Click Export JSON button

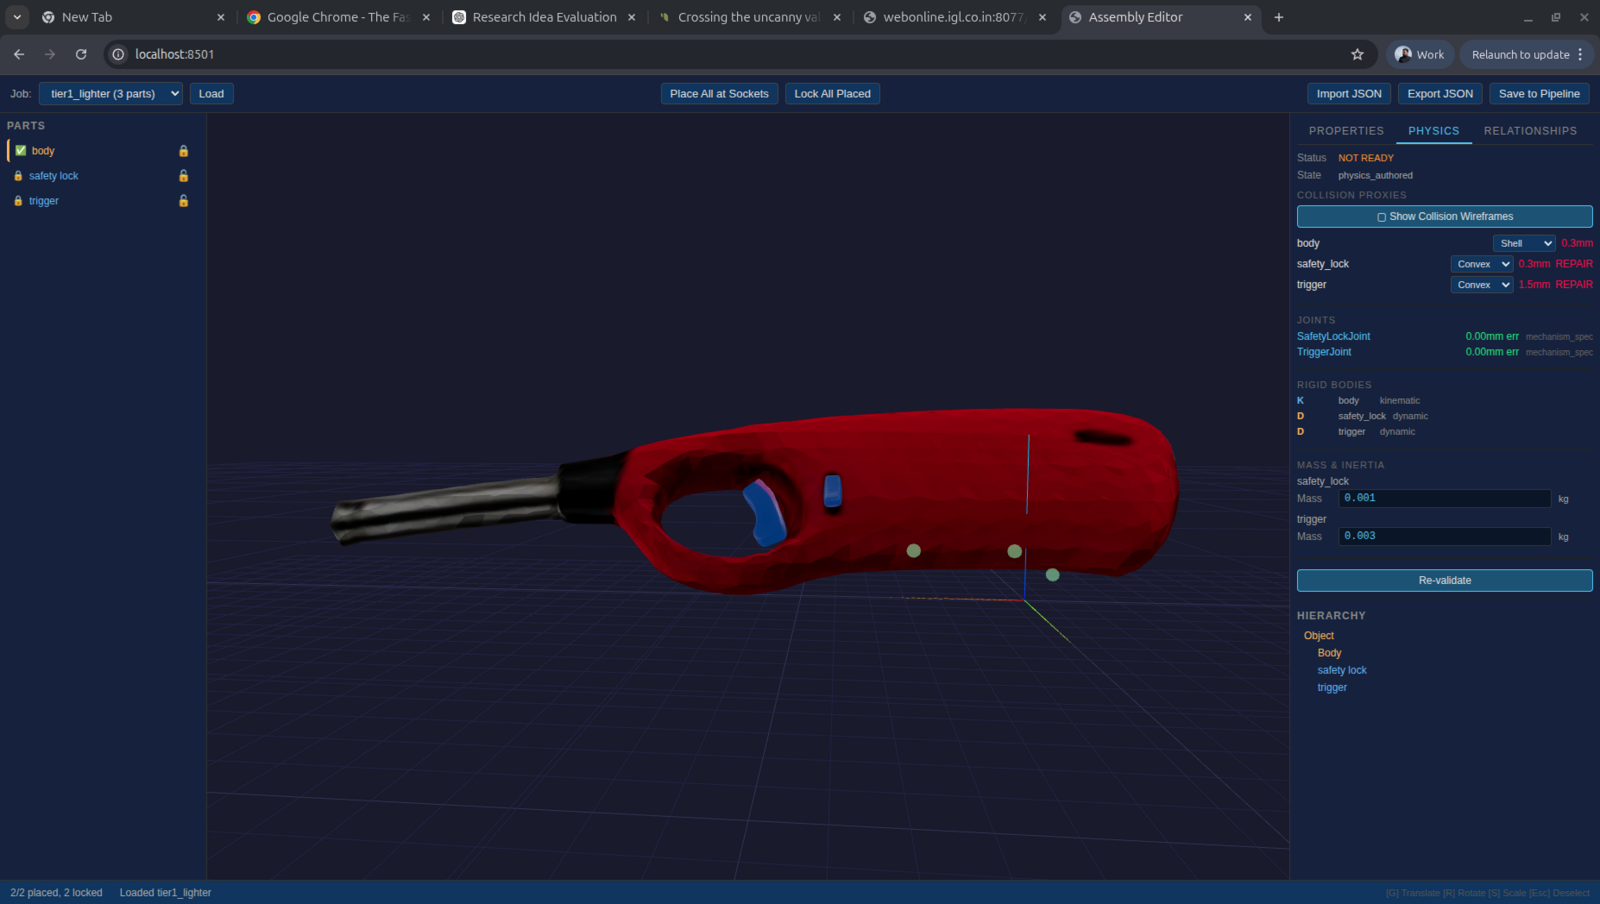[x=1440, y=94]
